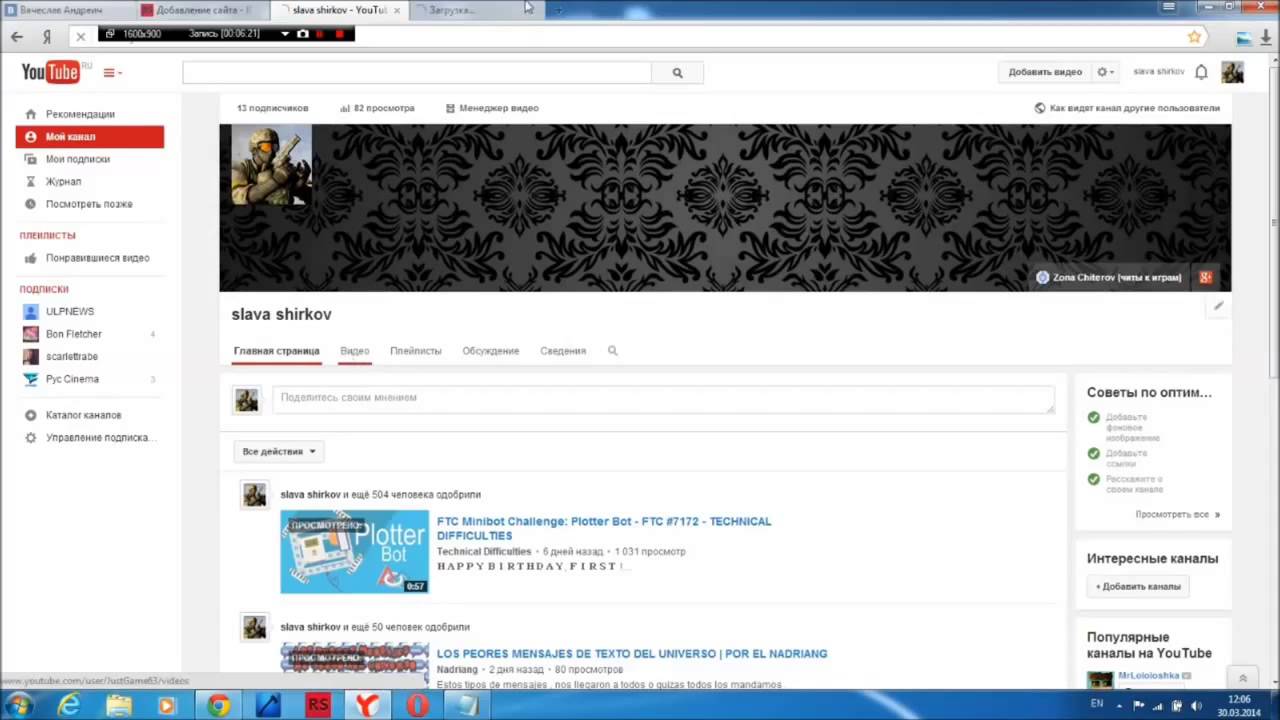Click the channel search magnifier icon
Viewport: 1280px width, 720px height.
click(613, 351)
